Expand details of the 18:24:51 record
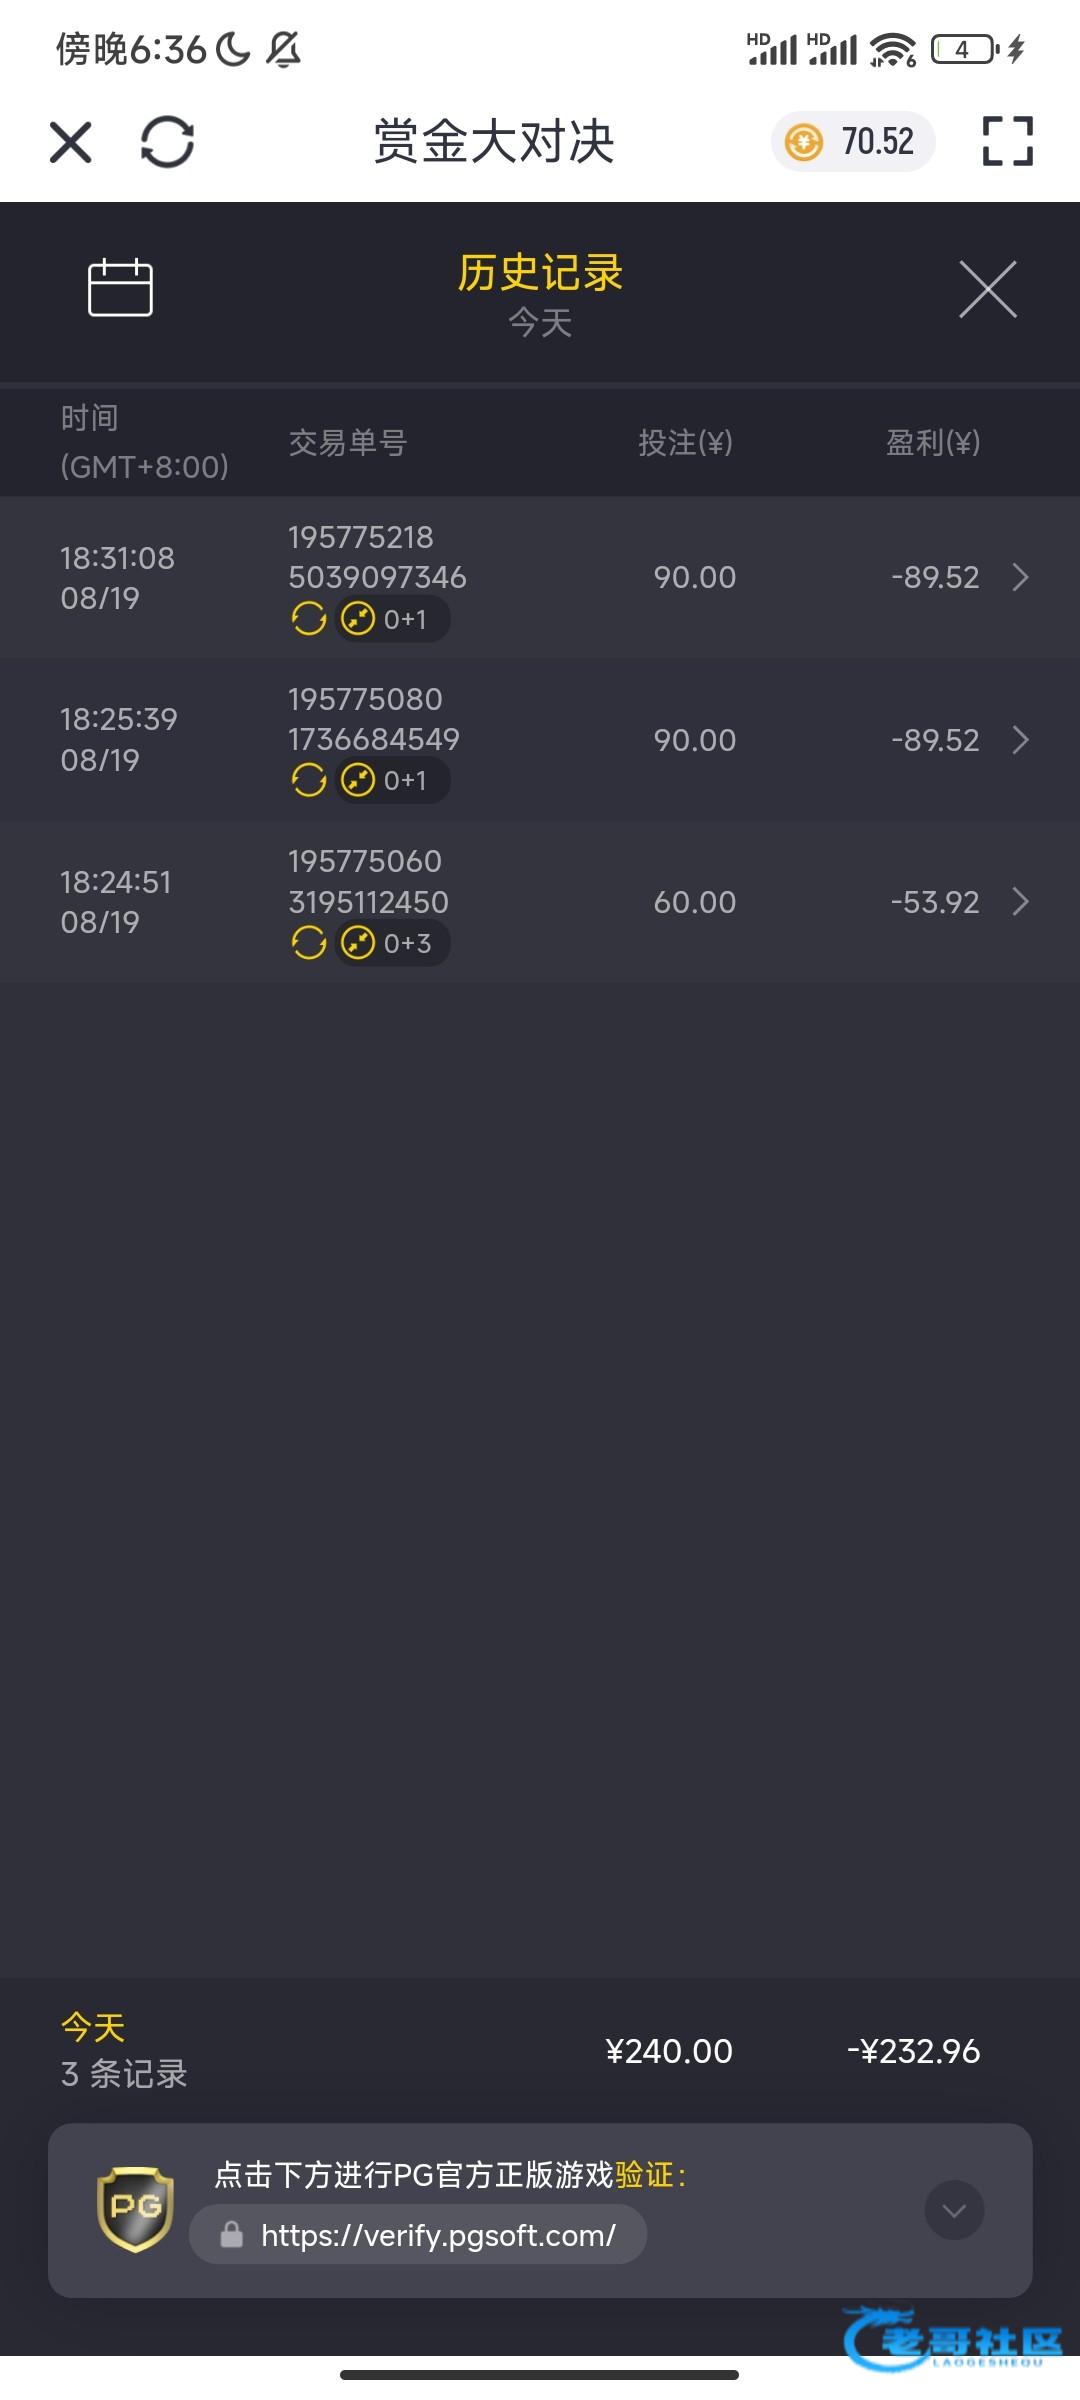Viewport: 1080px width, 2400px height. [x=1020, y=902]
